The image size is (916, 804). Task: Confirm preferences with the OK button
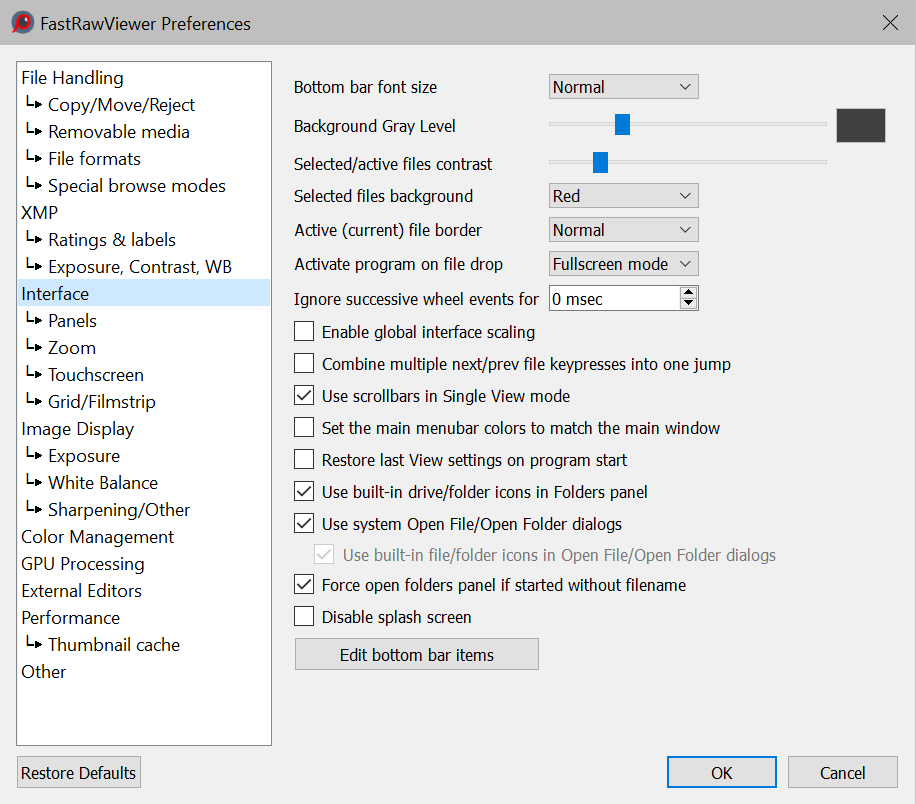(x=721, y=773)
